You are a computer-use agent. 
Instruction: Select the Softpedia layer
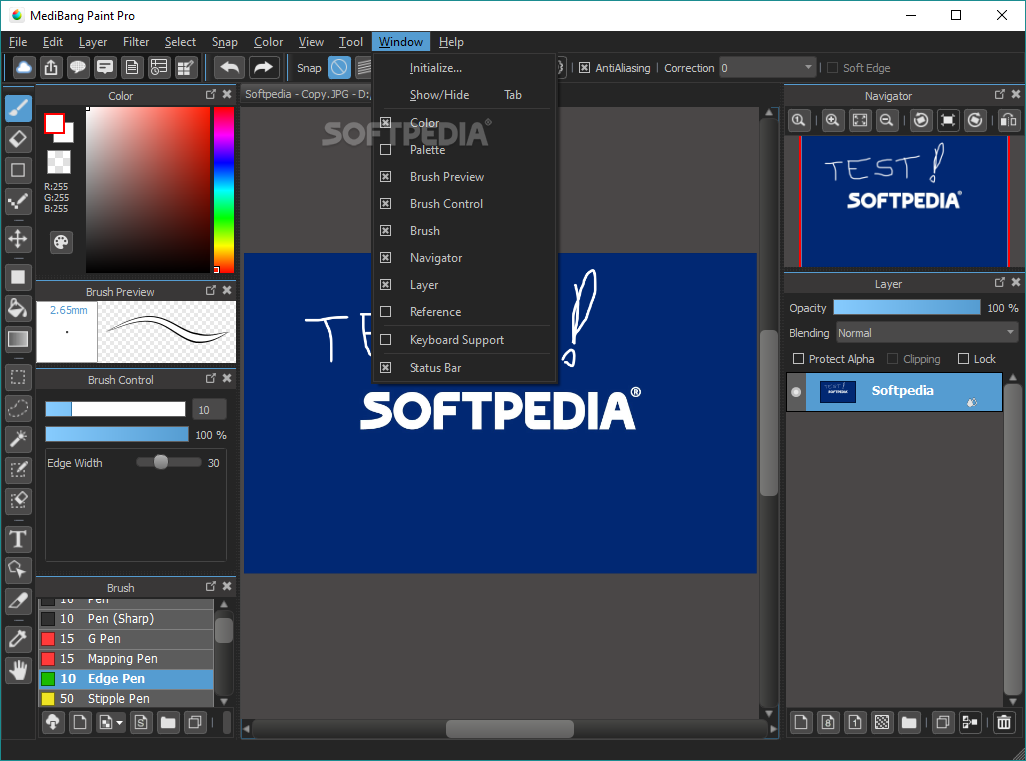tap(903, 392)
